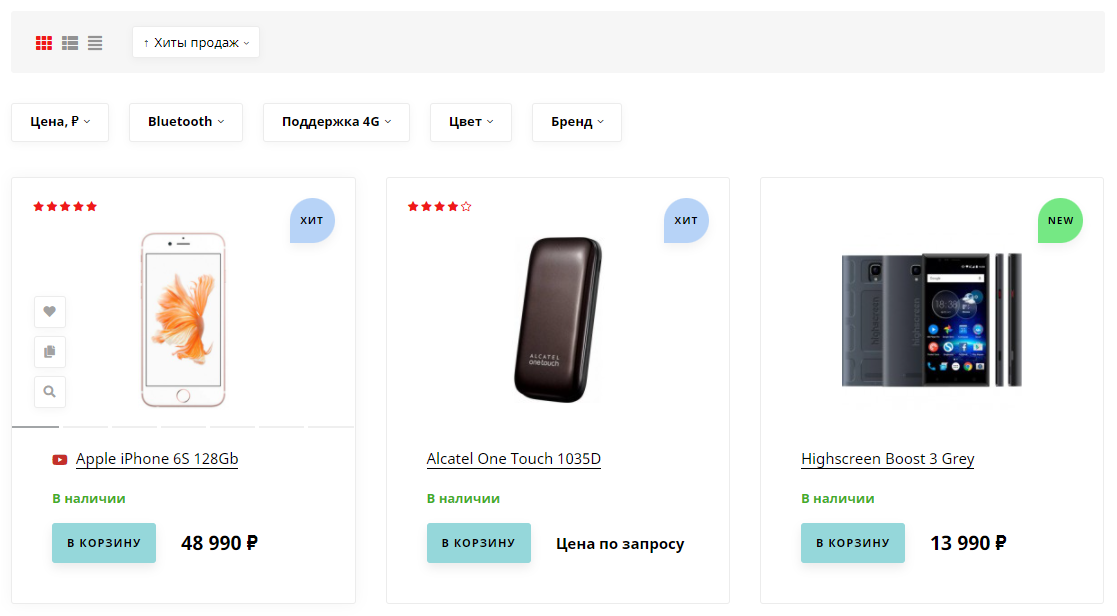Select first image slider segment under iPhone
Viewport: 1117px width, 616px height.
tap(36, 427)
